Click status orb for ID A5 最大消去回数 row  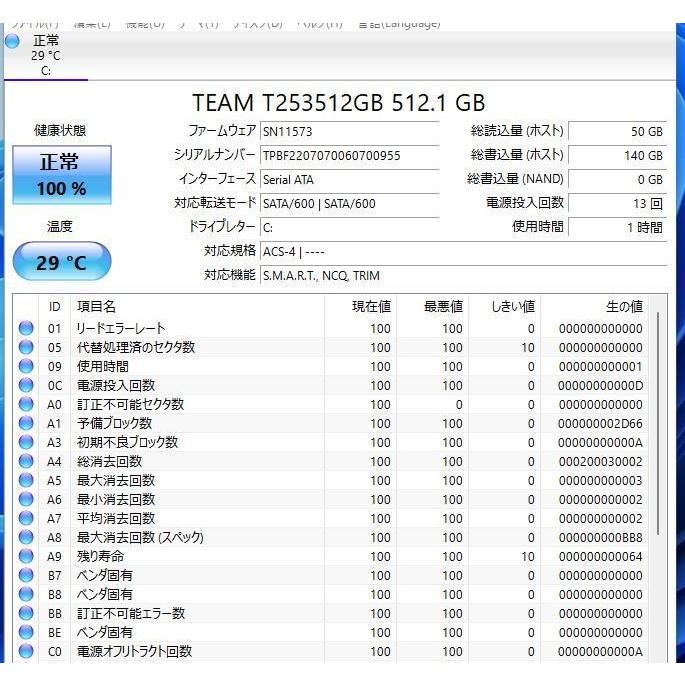26,480
